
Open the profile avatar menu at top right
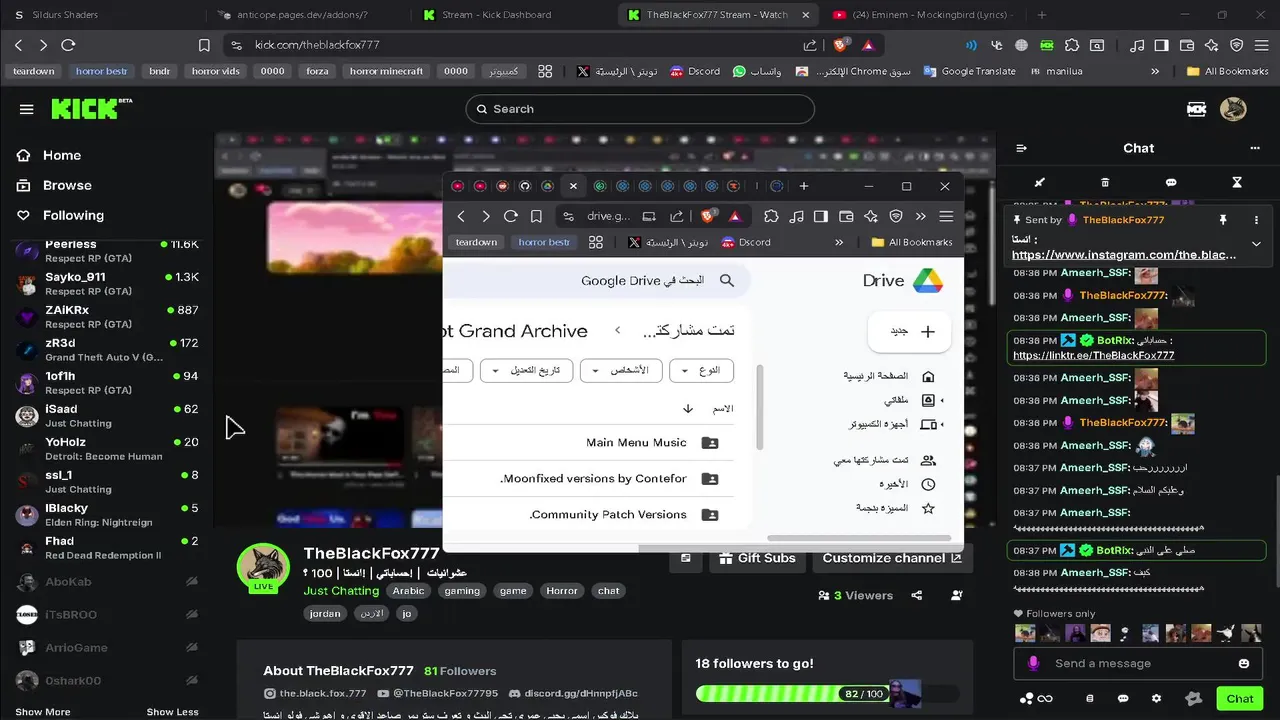[x=1233, y=109]
